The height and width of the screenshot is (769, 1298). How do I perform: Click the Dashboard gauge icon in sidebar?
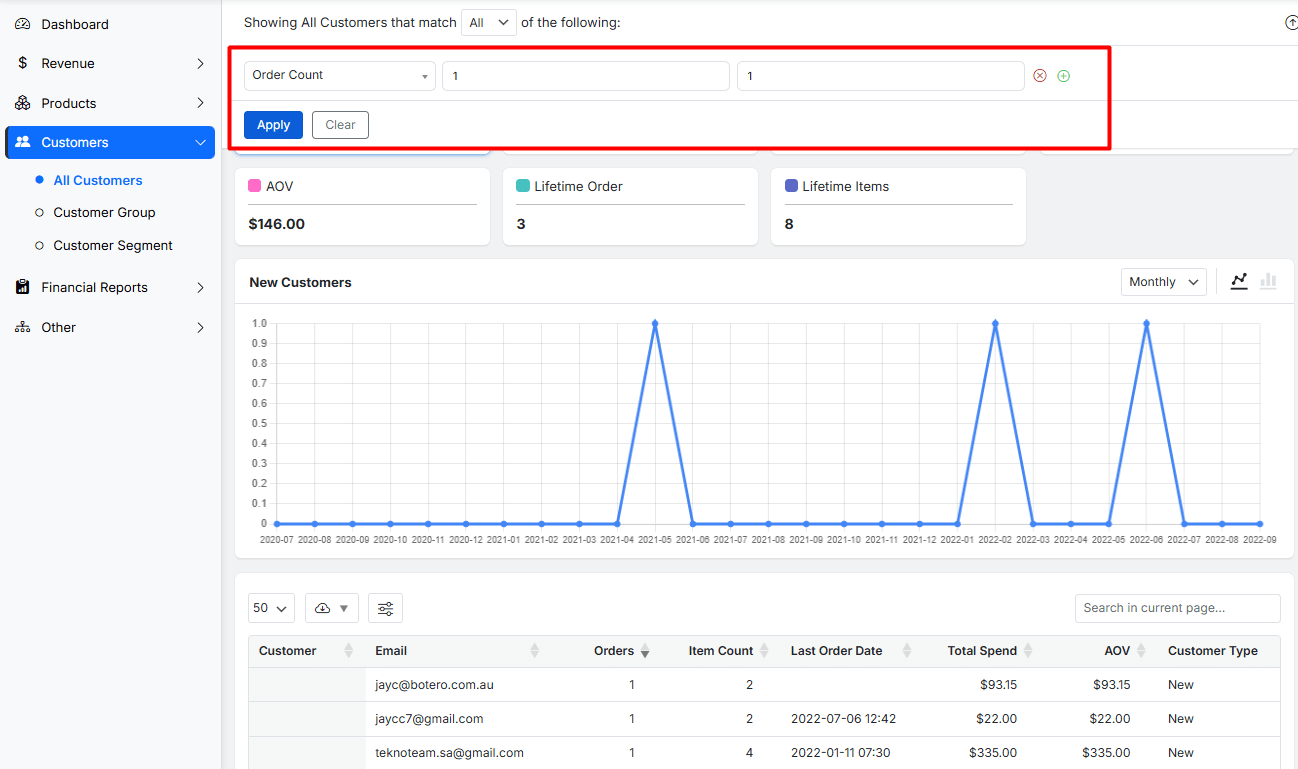(x=23, y=24)
